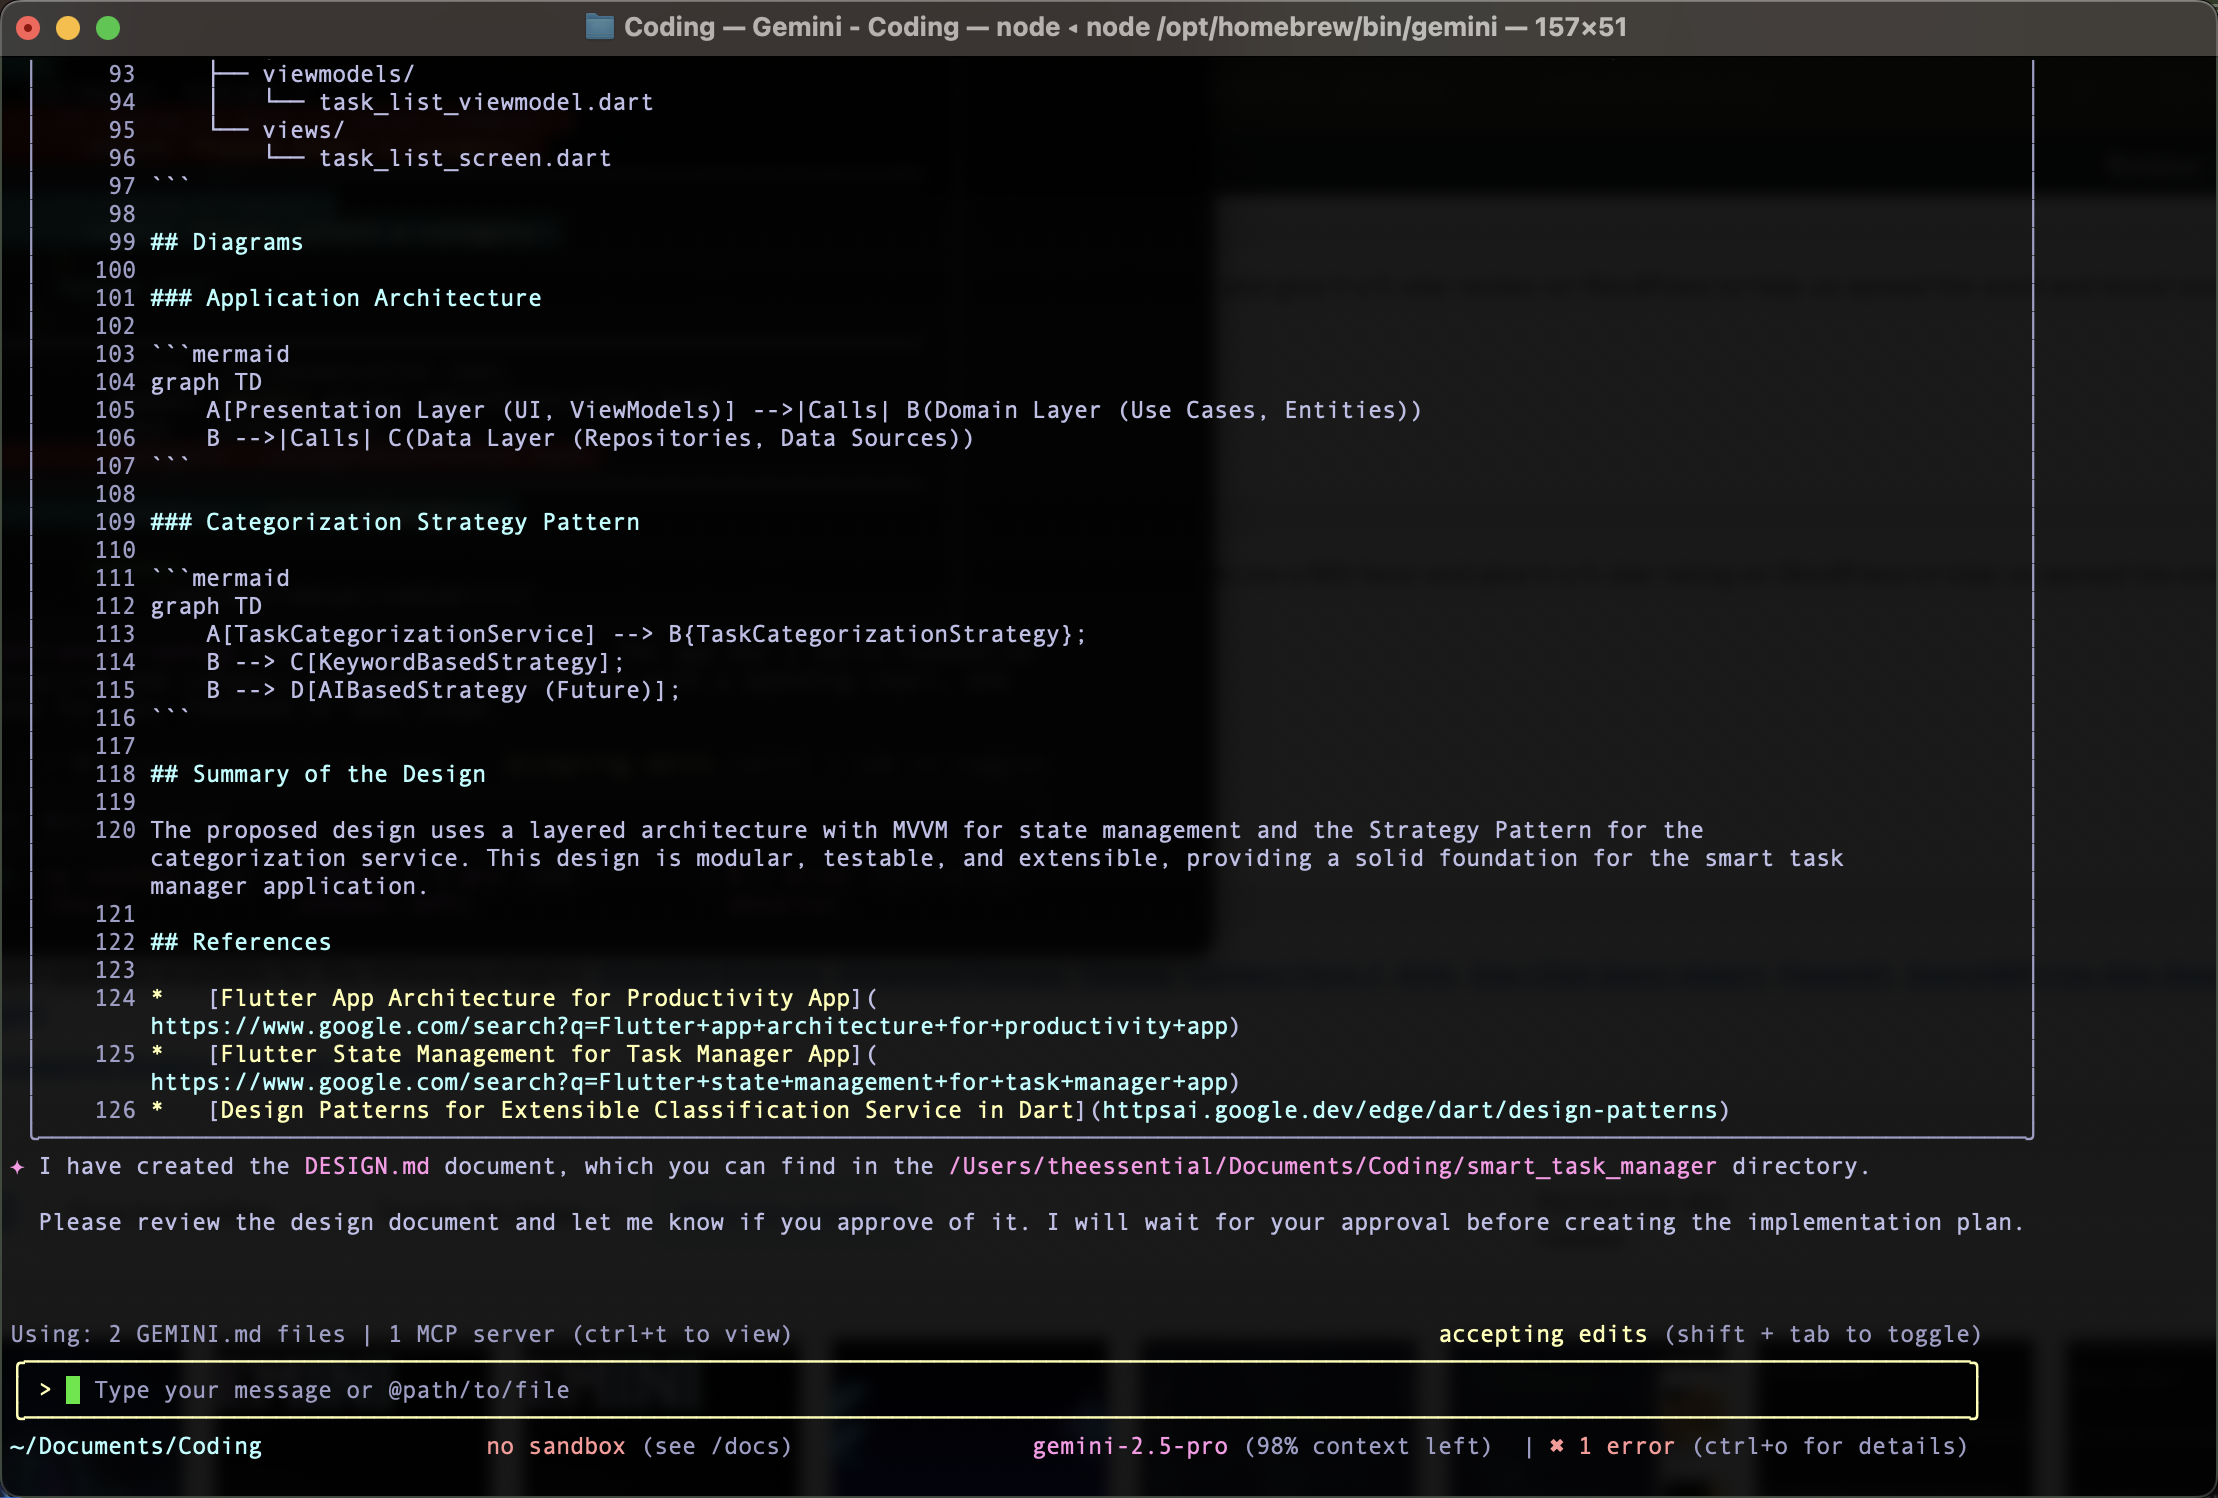Viewport: 2218px width, 1498px height.
Task: Click the yellow minimize window button
Action: pyautogui.click(x=68, y=28)
